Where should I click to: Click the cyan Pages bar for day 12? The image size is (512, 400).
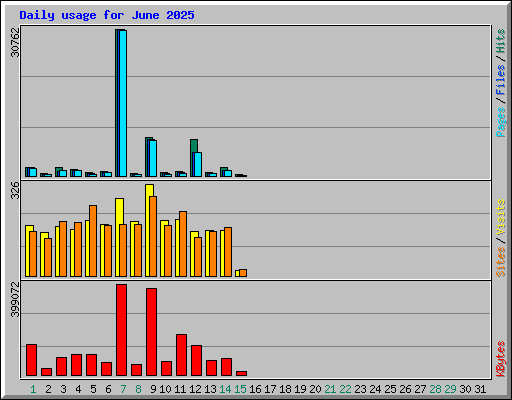click(x=198, y=165)
